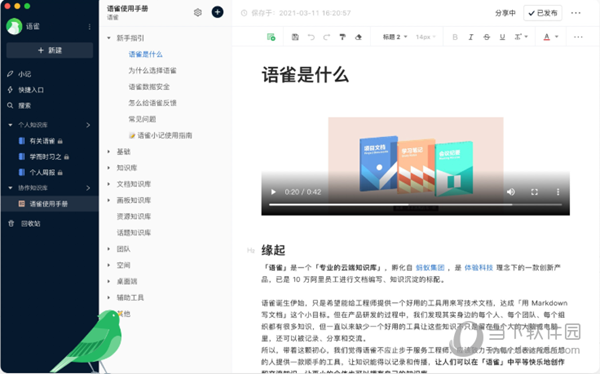The width and height of the screenshot is (600, 374).
Task: Click the dark round plus button
Action: 217,12
